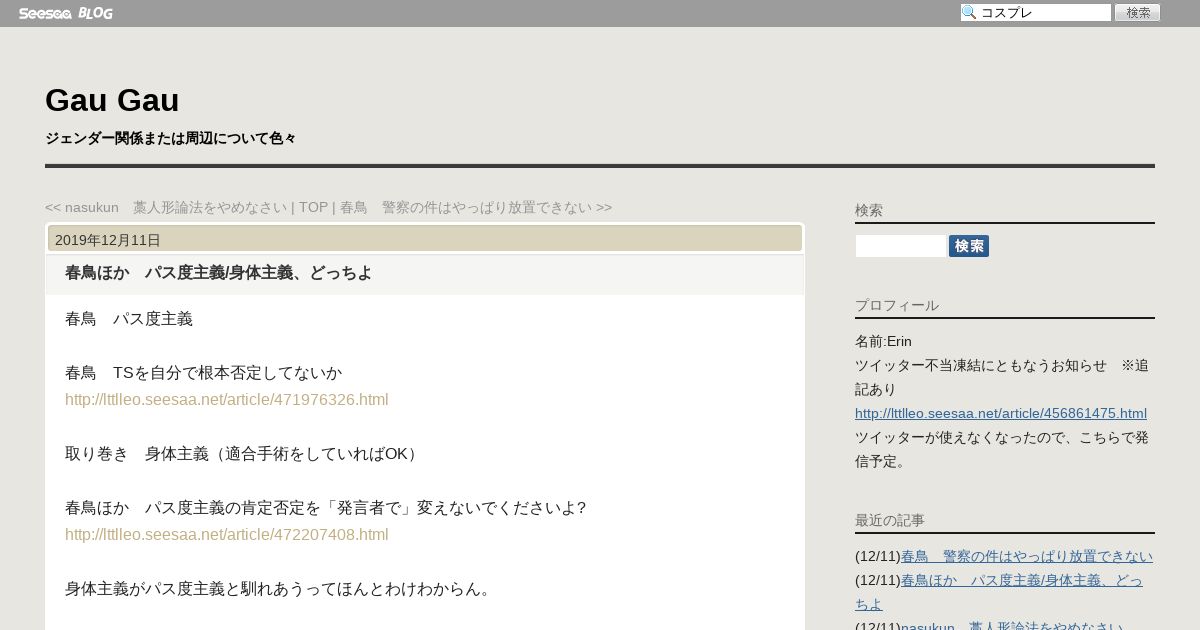Select the line 春鳥 TSを自分で根本否定してないか

pos(203,373)
